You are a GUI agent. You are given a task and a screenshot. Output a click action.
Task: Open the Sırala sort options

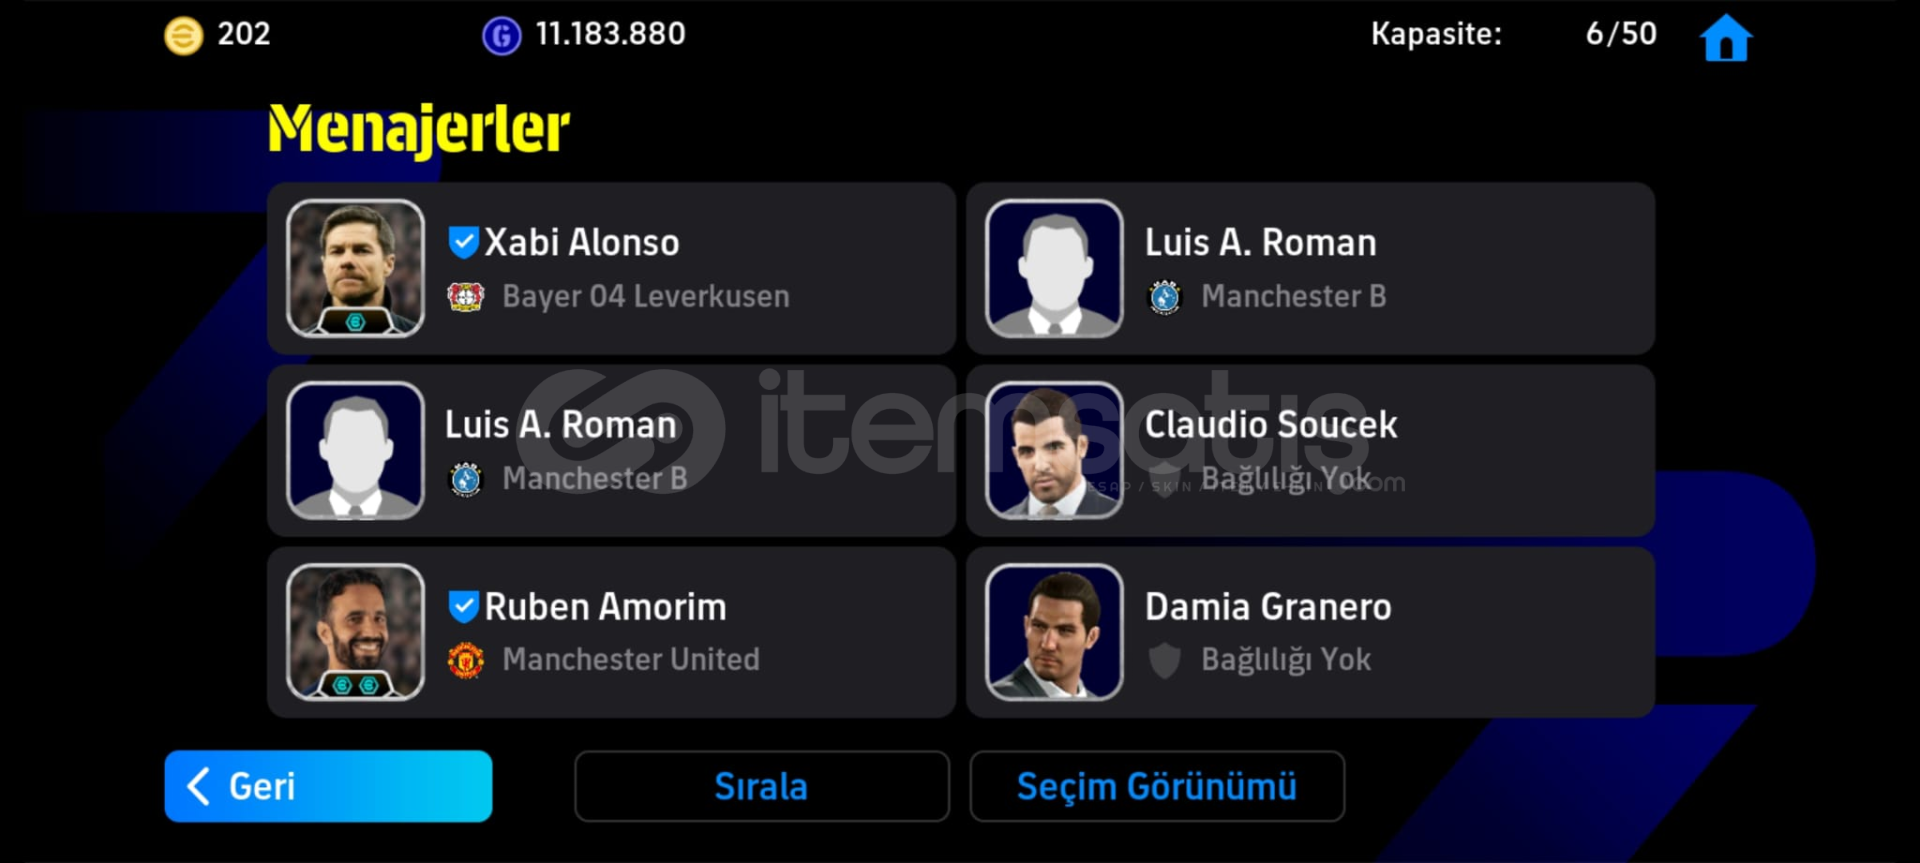761,786
